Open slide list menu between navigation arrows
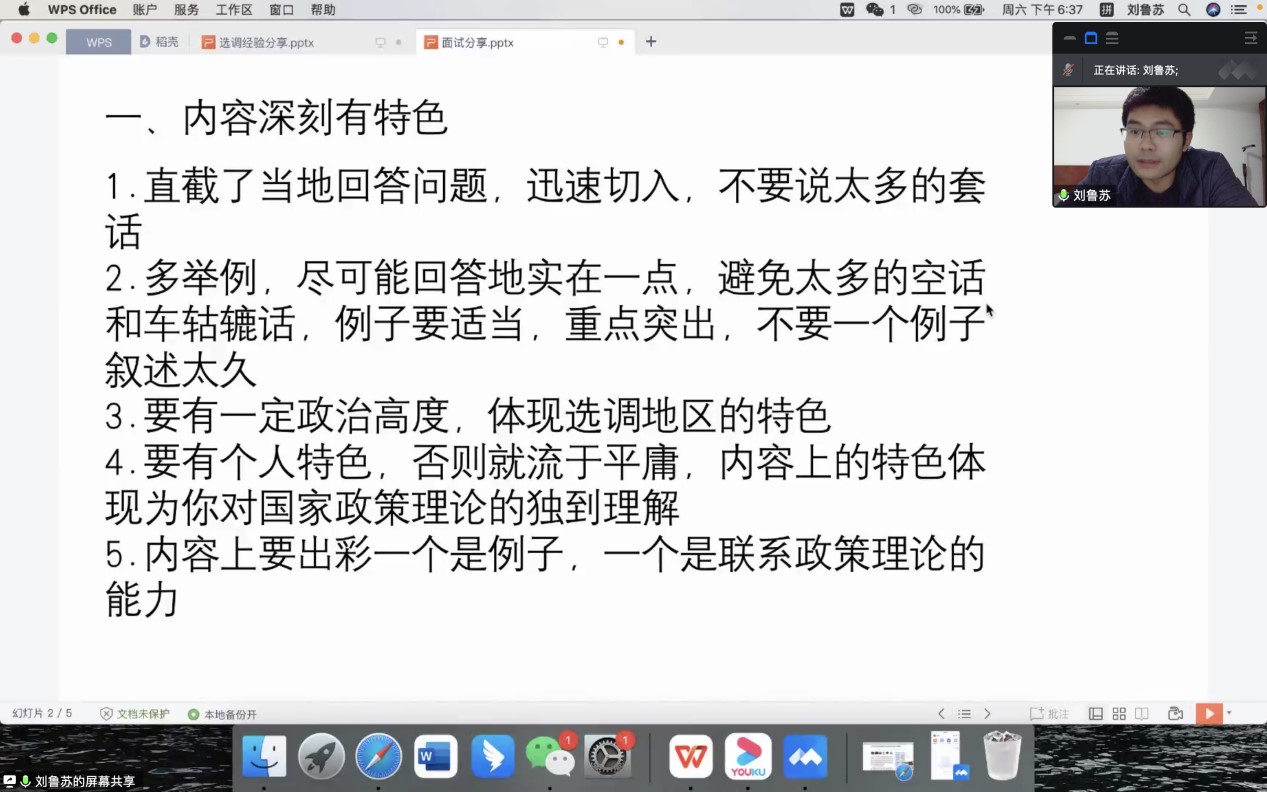Screen dimensions: 1267x792 (964, 714)
